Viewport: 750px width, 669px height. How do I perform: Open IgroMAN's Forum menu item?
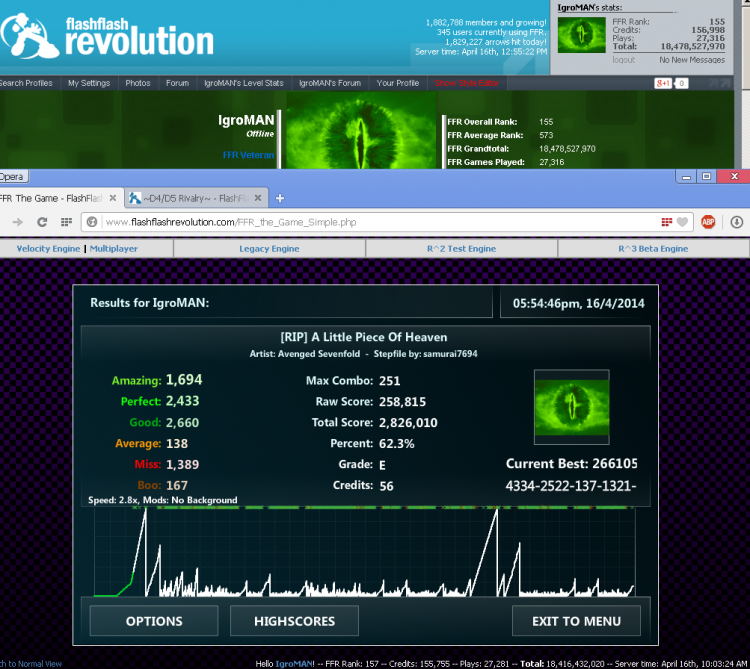[x=330, y=83]
